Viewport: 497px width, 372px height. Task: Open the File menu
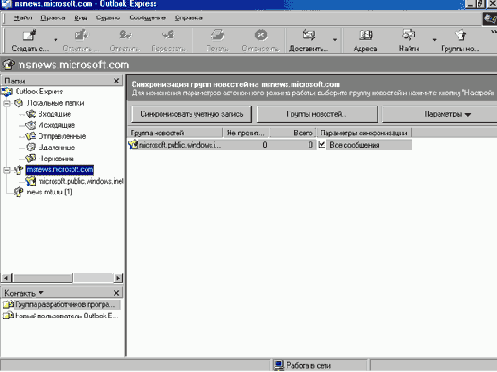pos(23,18)
